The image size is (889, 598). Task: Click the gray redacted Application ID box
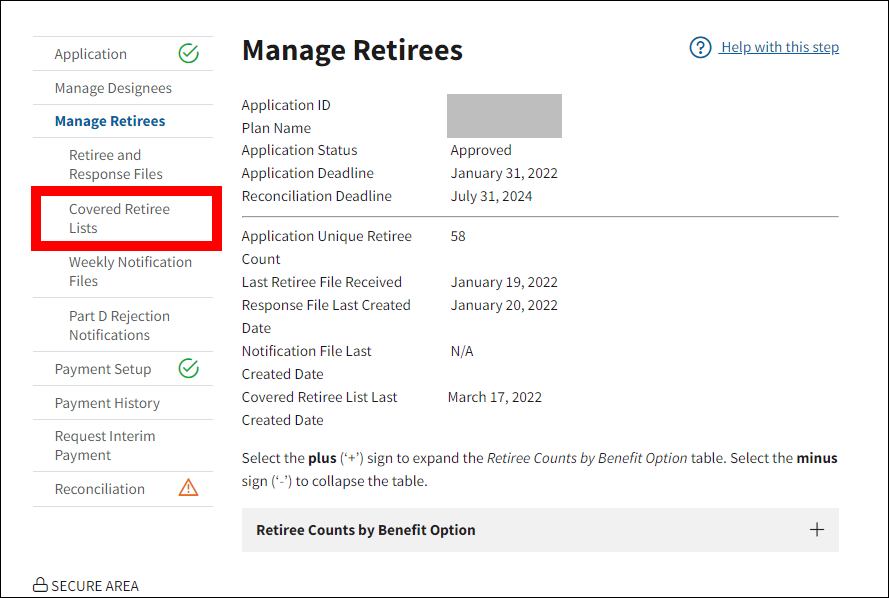pos(504,116)
